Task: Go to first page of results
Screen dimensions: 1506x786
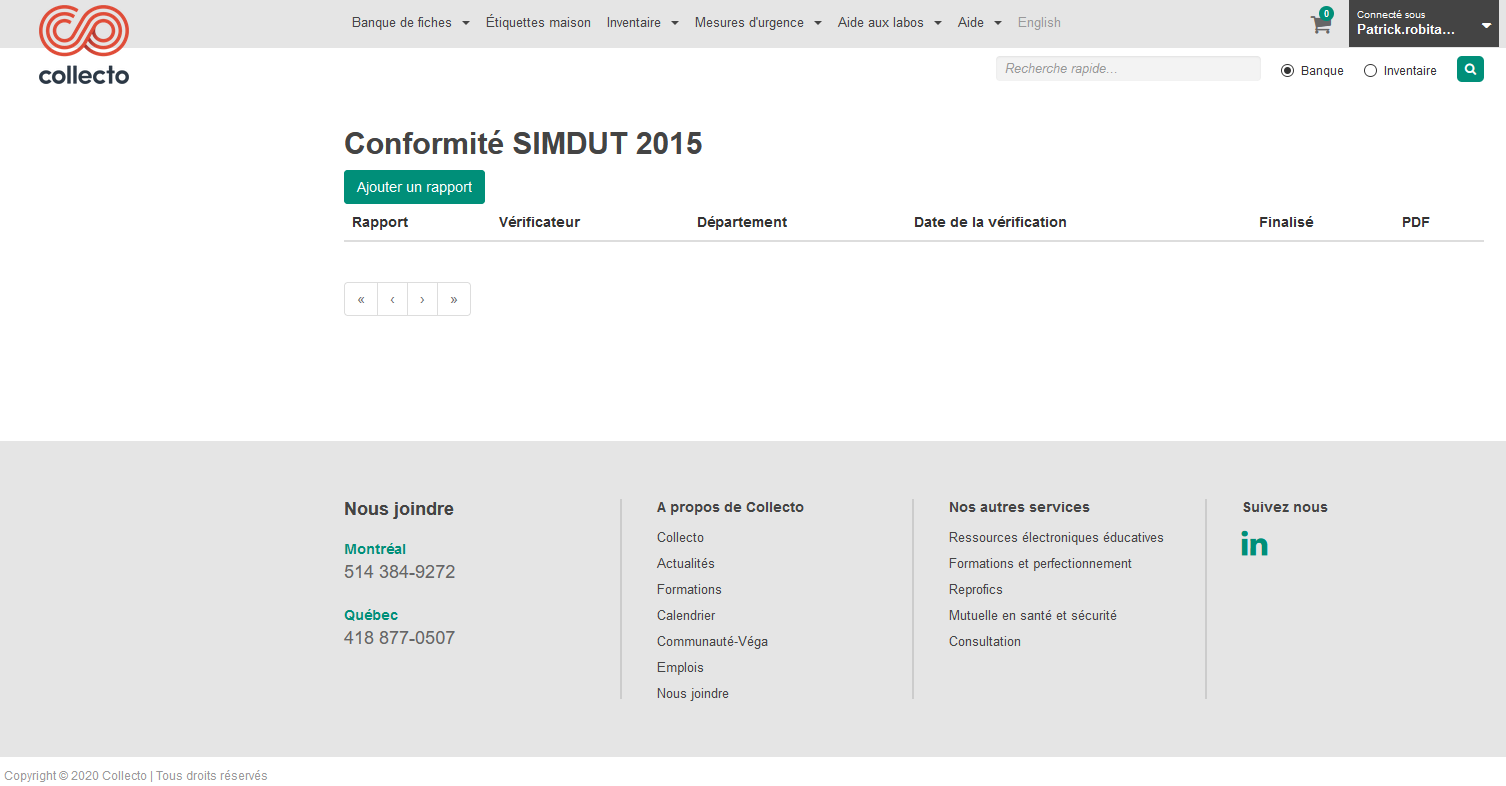Action: pyautogui.click(x=361, y=299)
